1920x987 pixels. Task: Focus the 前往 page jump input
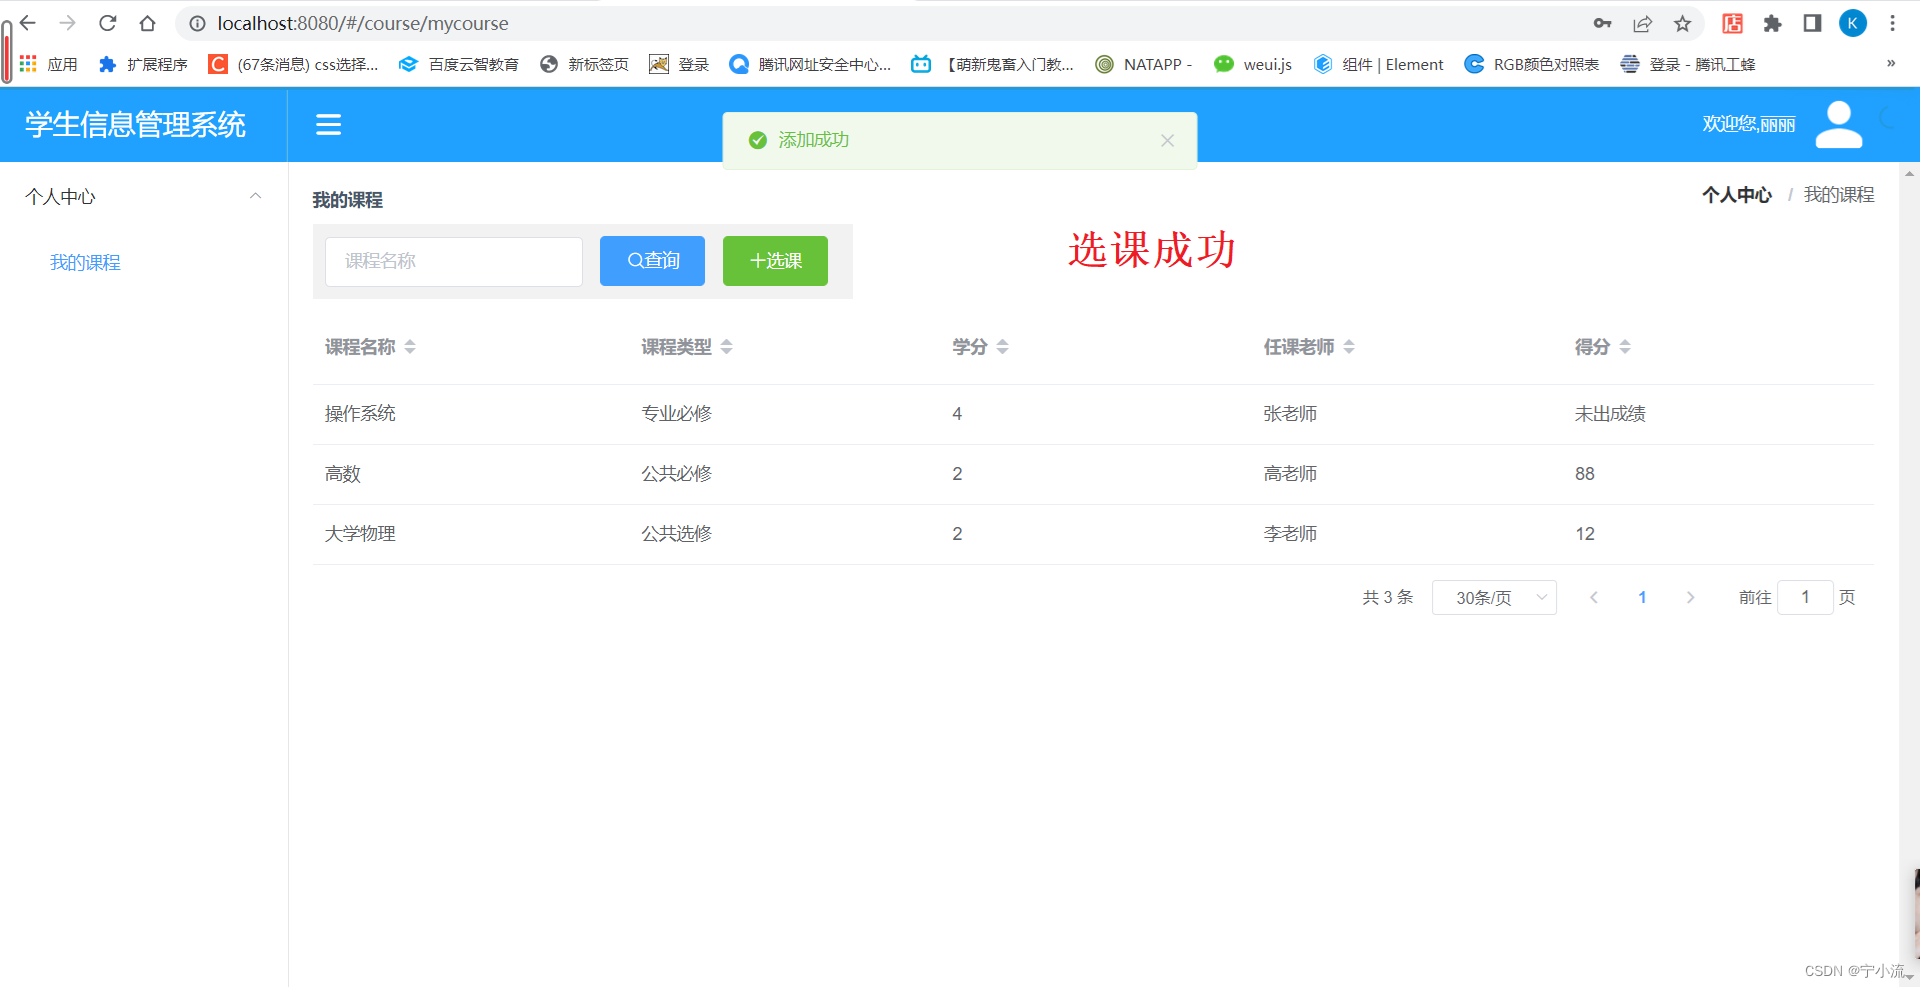click(1805, 597)
